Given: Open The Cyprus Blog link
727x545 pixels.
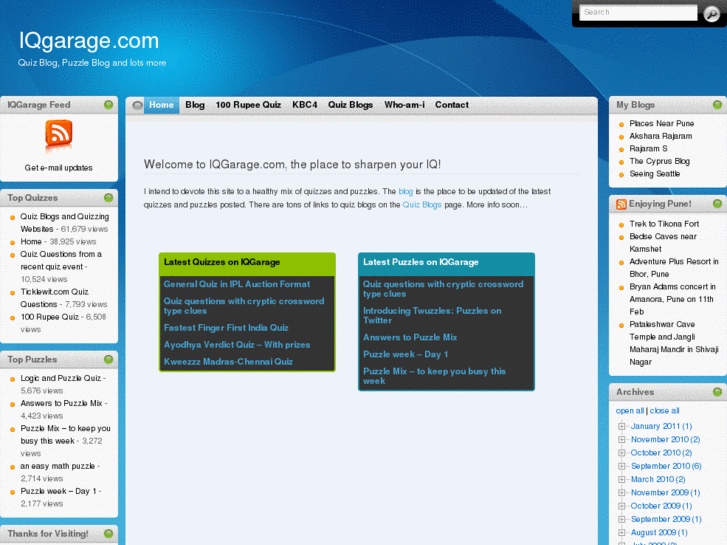Looking at the screenshot, I should 659,161.
